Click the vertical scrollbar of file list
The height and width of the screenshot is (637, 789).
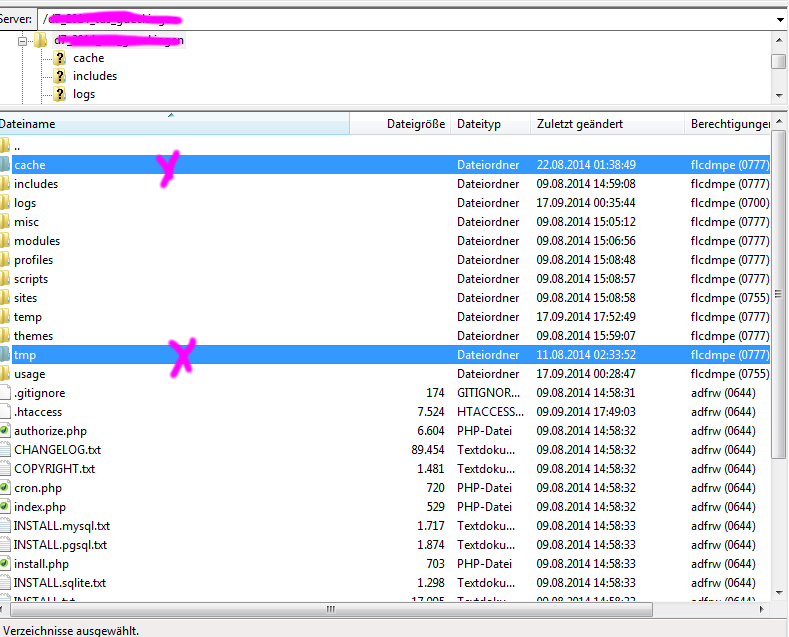[x=779, y=300]
